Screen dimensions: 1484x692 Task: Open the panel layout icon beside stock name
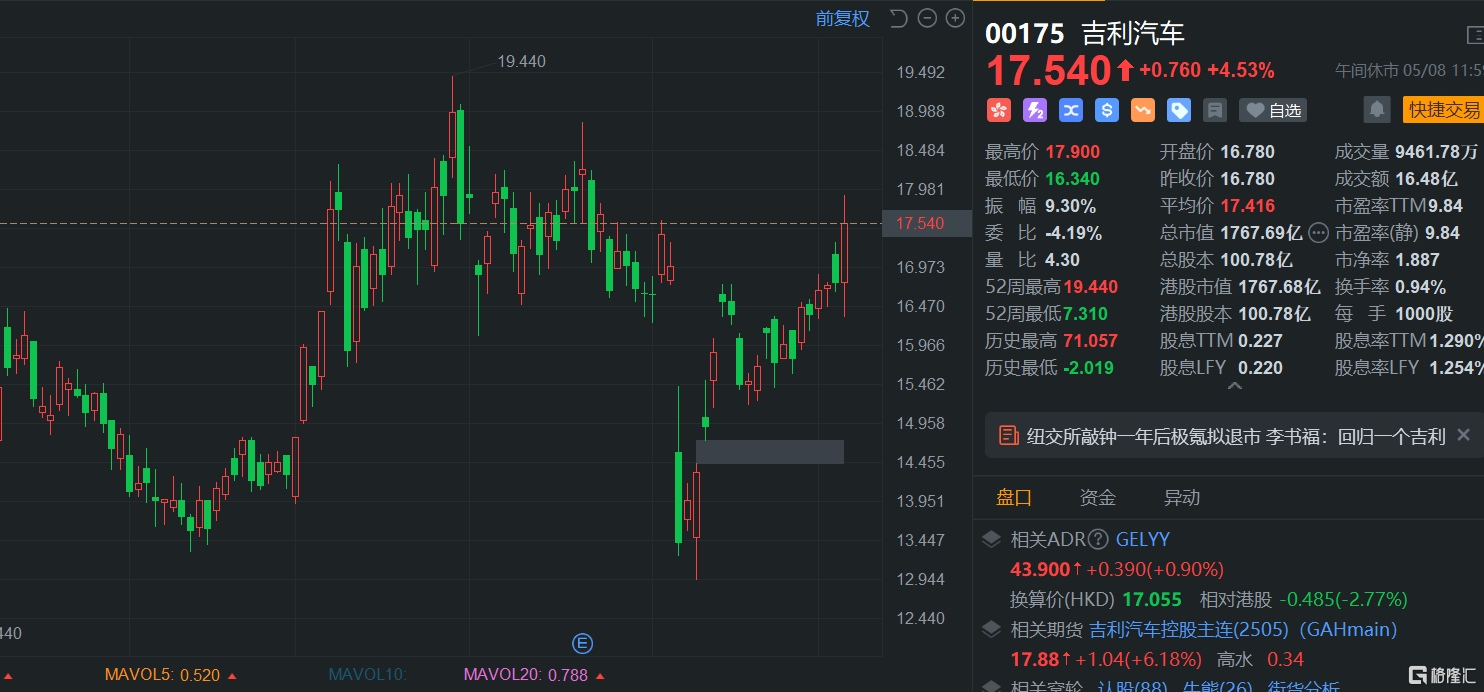1476,35
